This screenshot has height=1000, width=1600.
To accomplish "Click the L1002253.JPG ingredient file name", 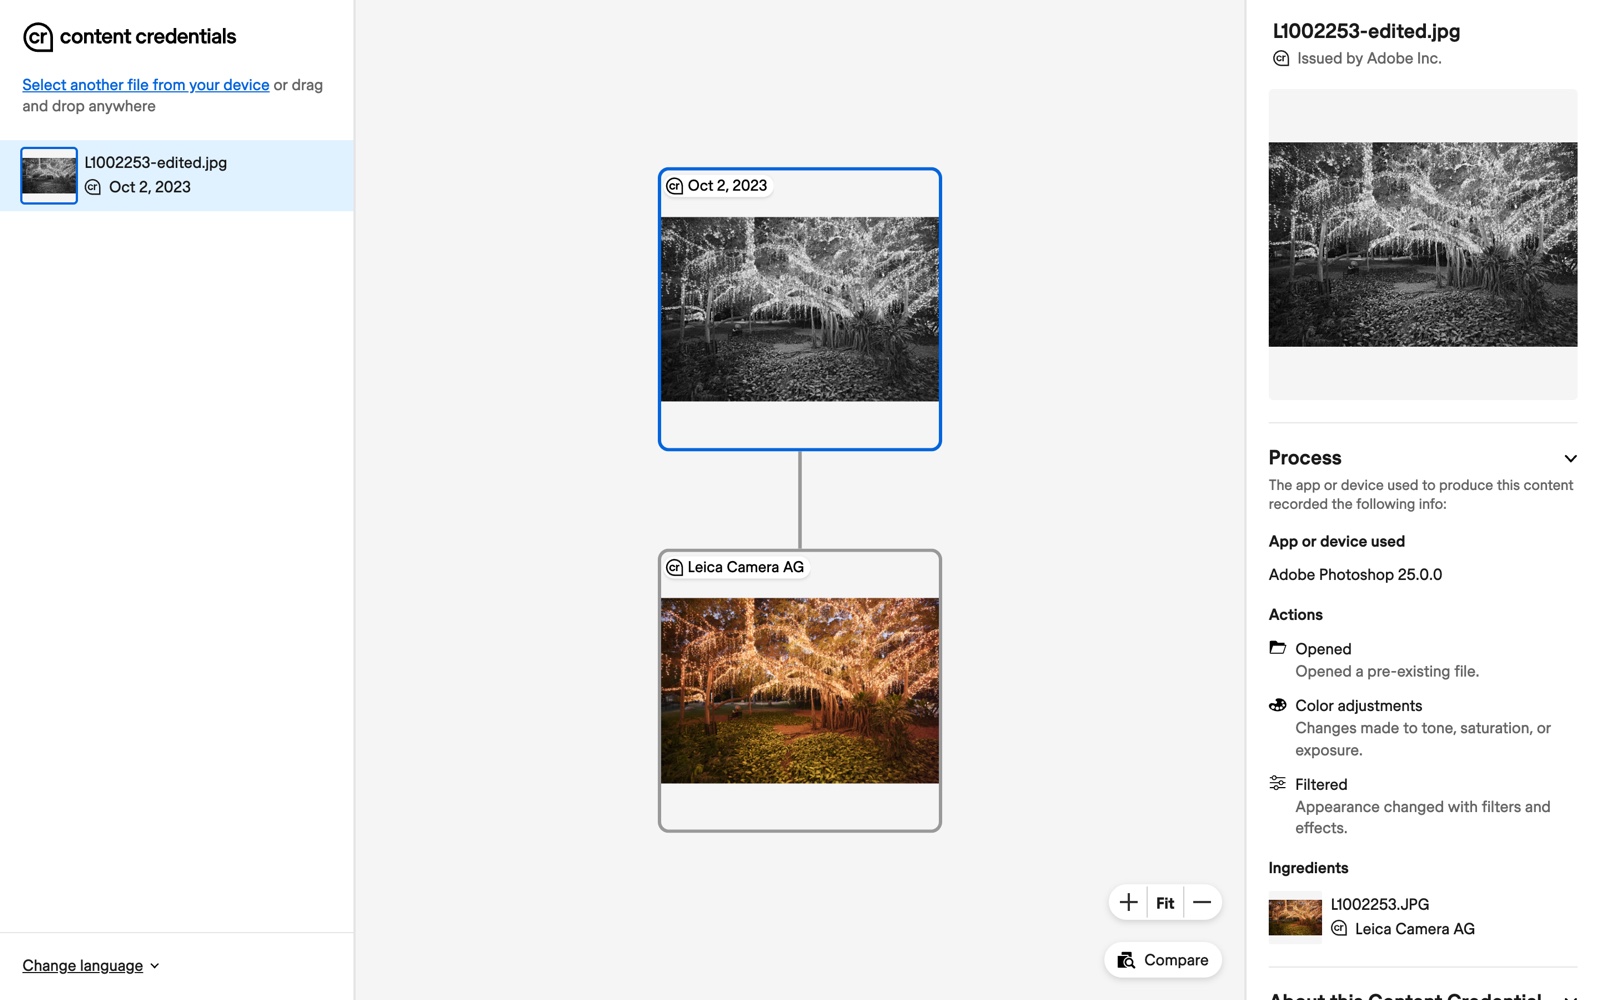I will click(x=1380, y=904).
